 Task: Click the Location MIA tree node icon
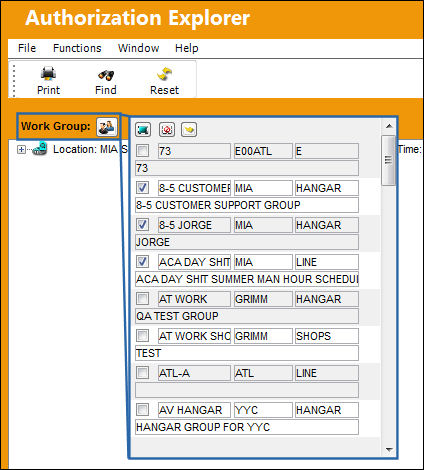tap(40, 149)
